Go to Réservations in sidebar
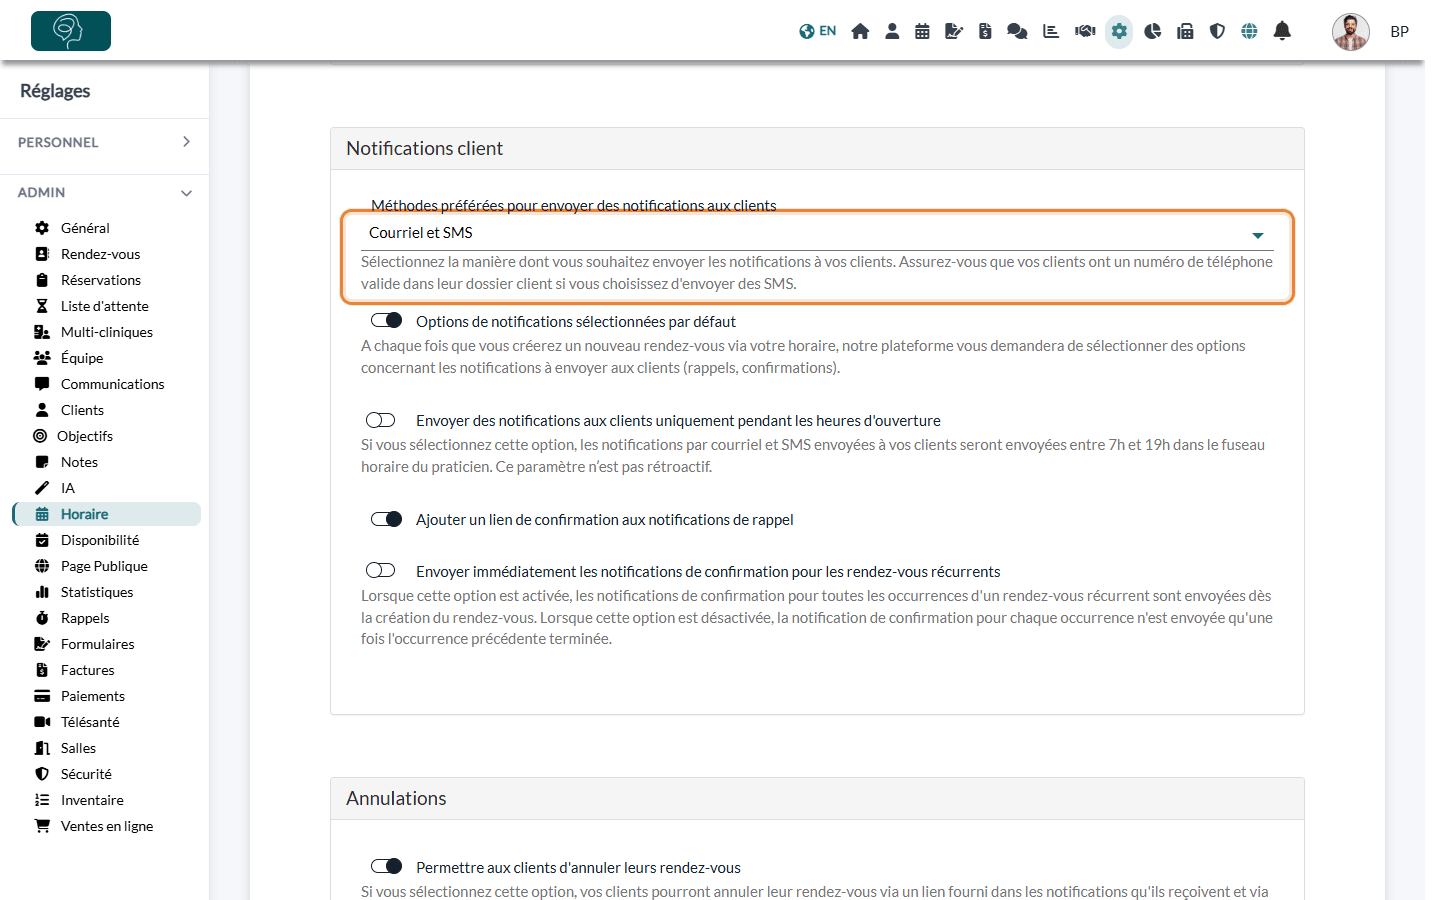The height and width of the screenshot is (900, 1440). 100,280
